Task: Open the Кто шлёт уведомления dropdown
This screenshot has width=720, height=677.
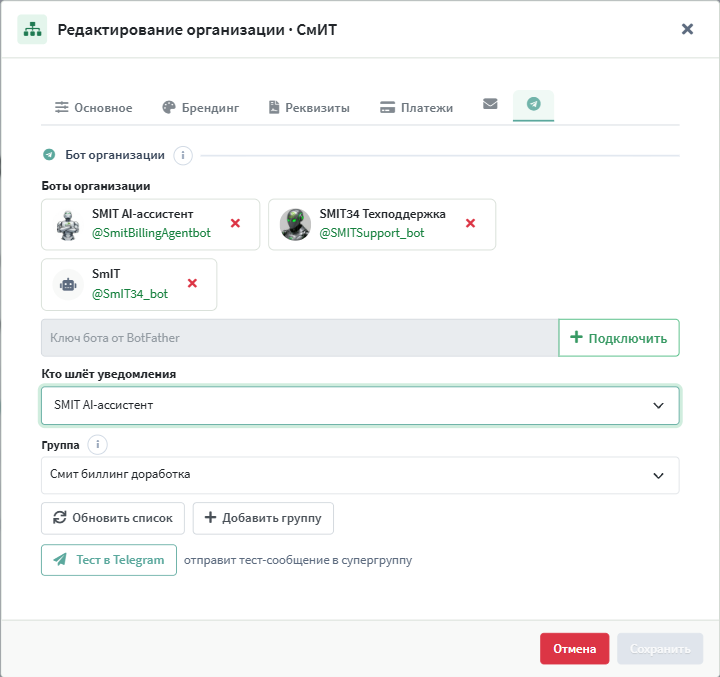Action: (360, 406)
